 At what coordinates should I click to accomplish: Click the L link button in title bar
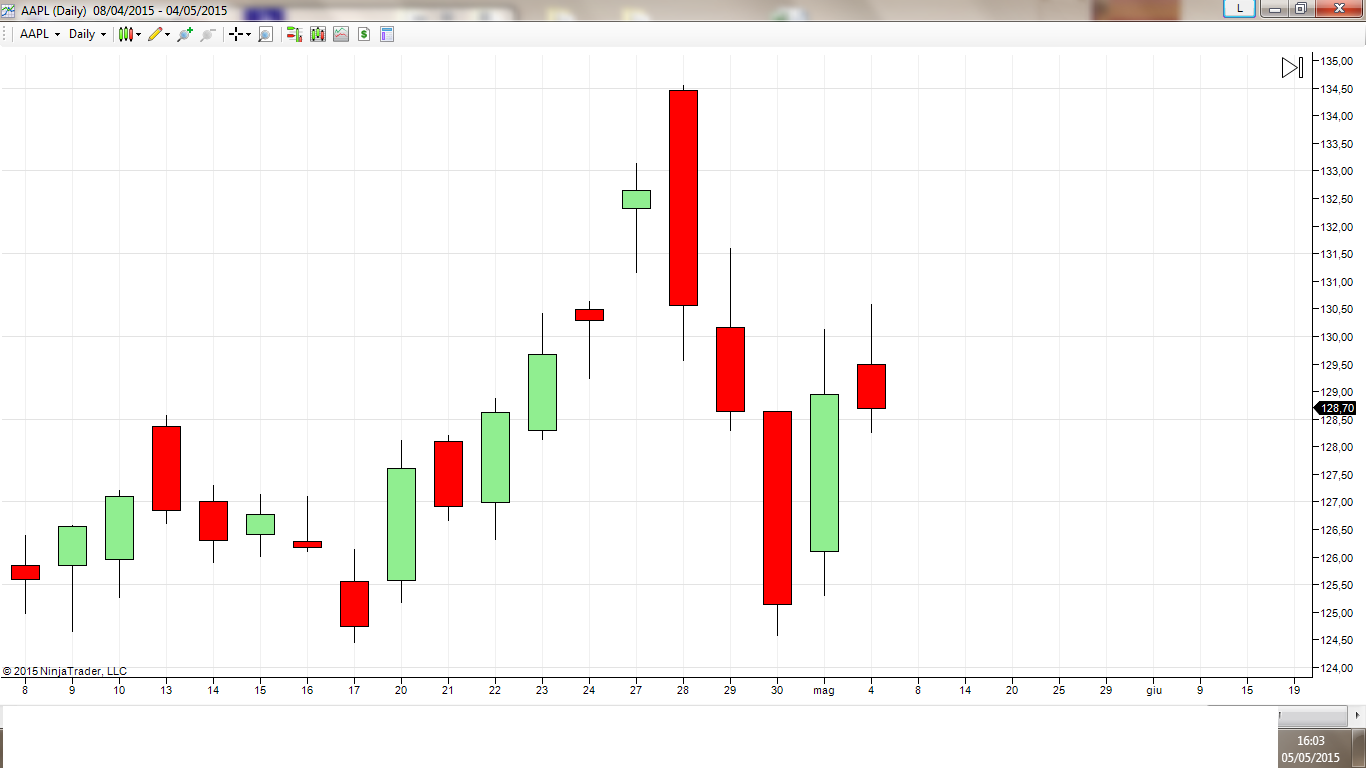coord(1240,8)
